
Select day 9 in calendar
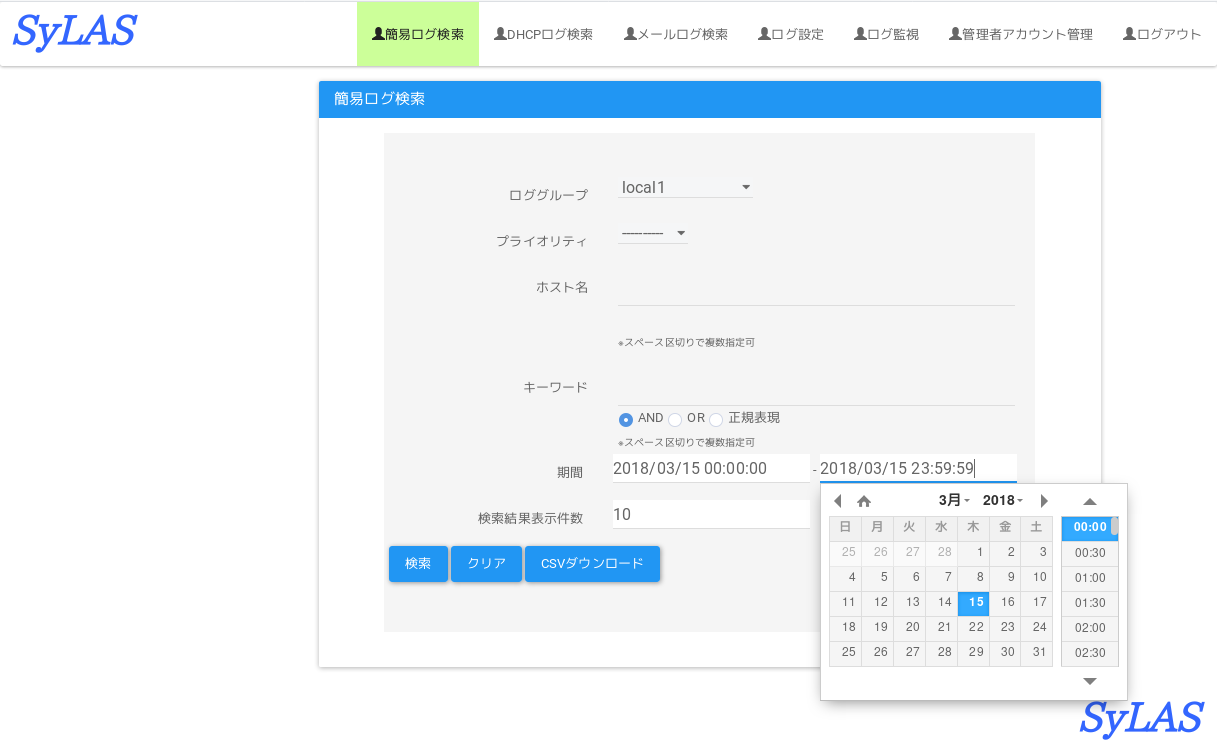coord(1005,577)
